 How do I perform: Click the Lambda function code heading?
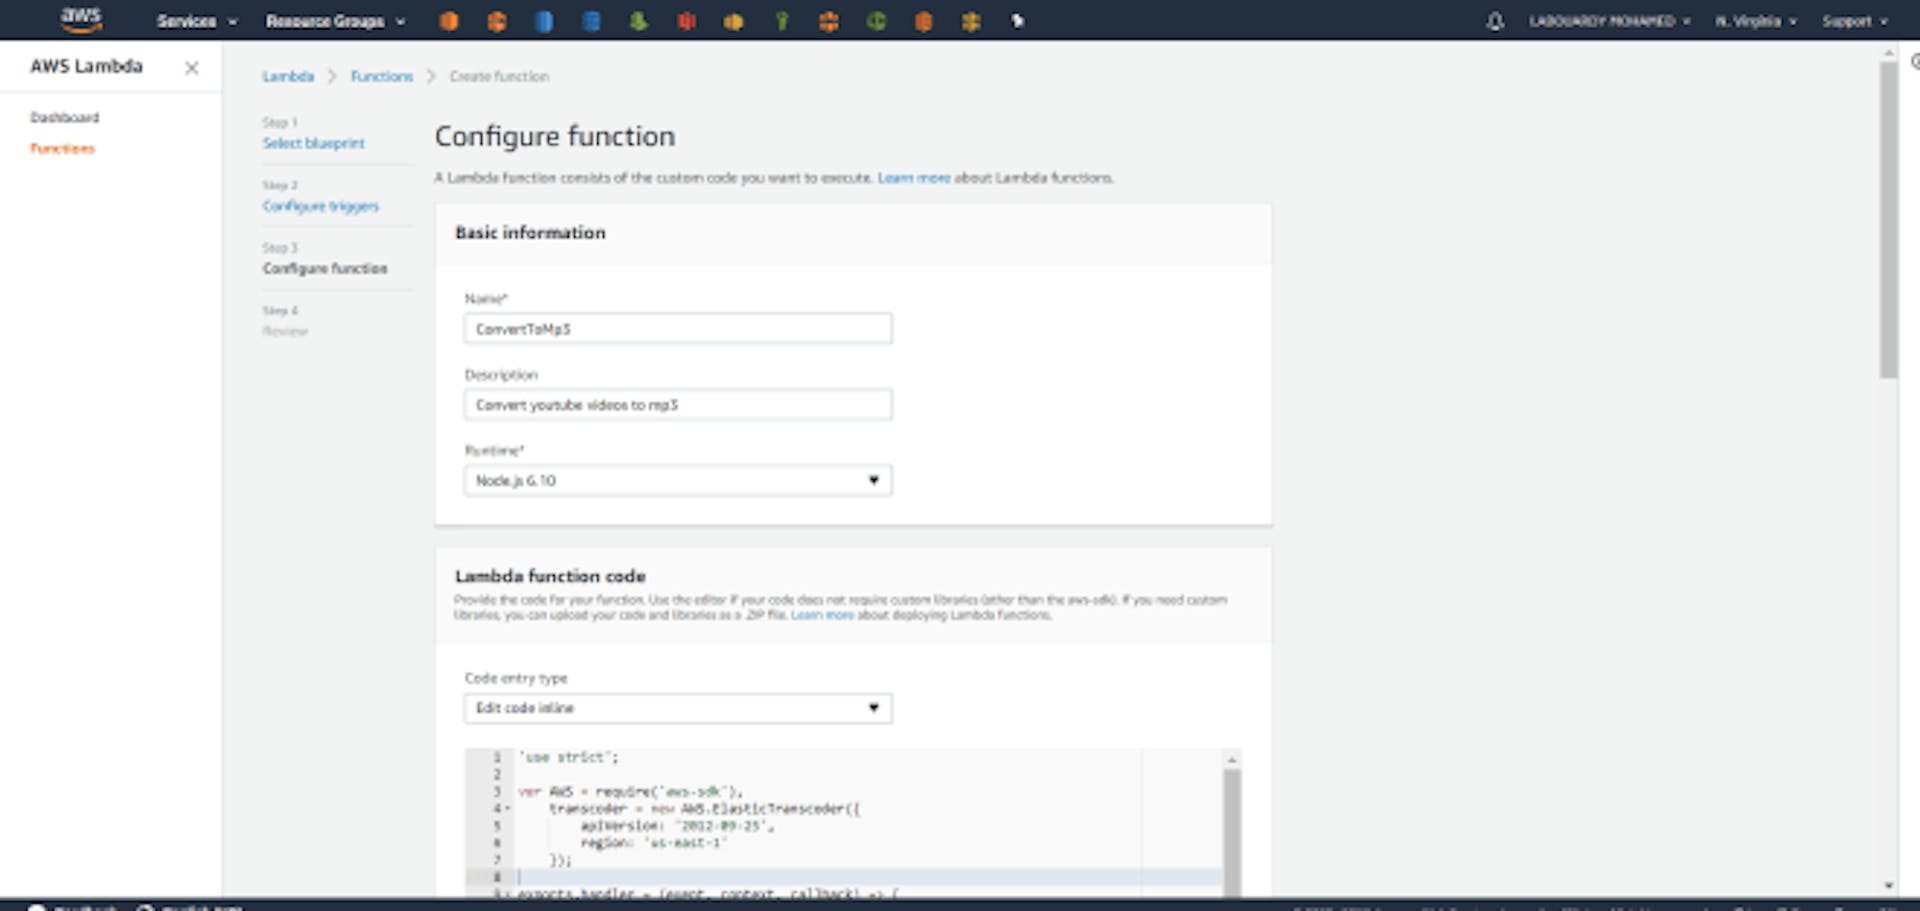[550, 576]
